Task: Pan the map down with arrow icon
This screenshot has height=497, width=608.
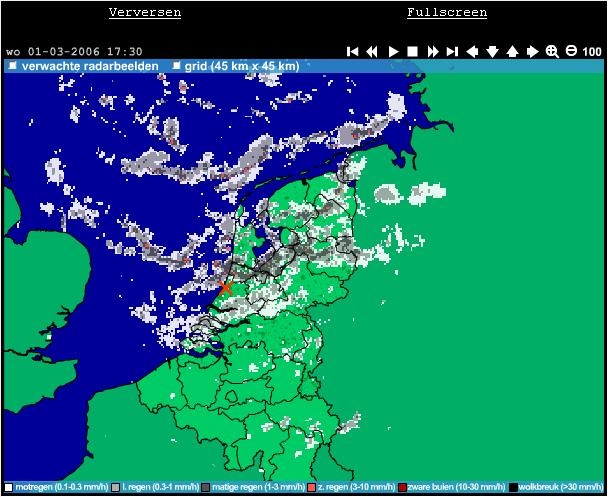Action: click(x=492, y=51)
